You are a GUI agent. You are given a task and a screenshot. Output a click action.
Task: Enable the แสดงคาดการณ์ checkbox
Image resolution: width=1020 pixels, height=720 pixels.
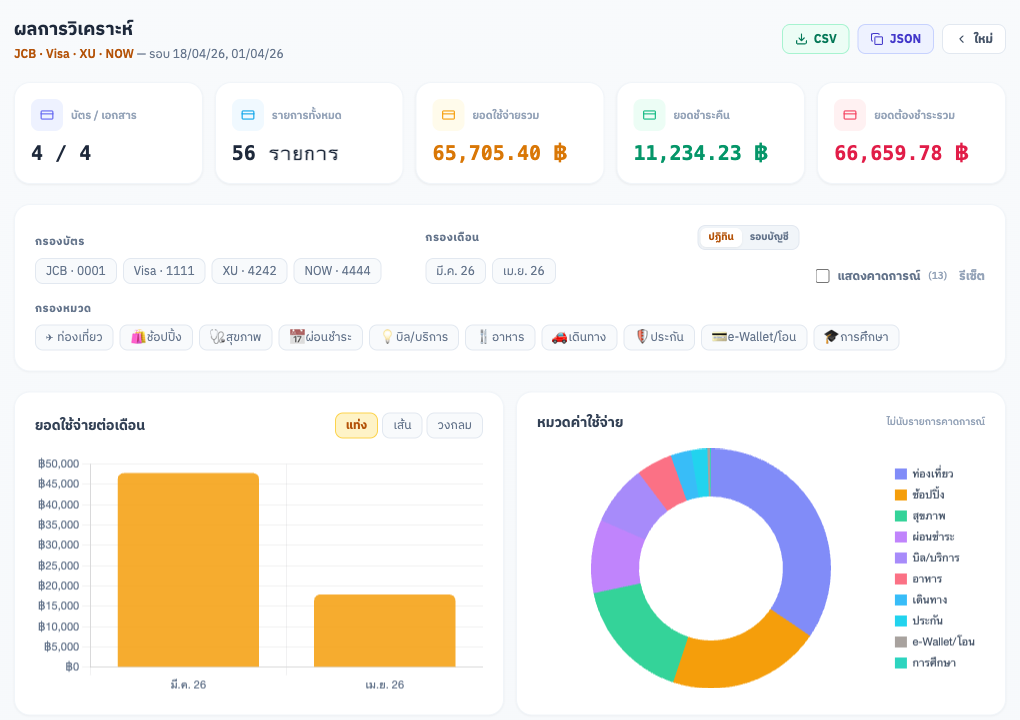click(x=823, y=276)
